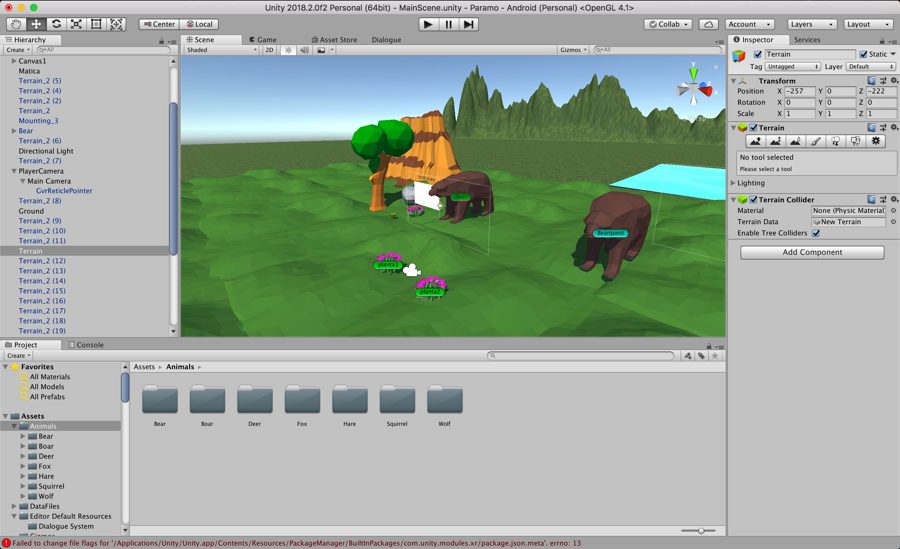Image resolution: width=900 pixels, height=549 pixels.
Task: Open the Layout dropdown
Action: point(869,24)
